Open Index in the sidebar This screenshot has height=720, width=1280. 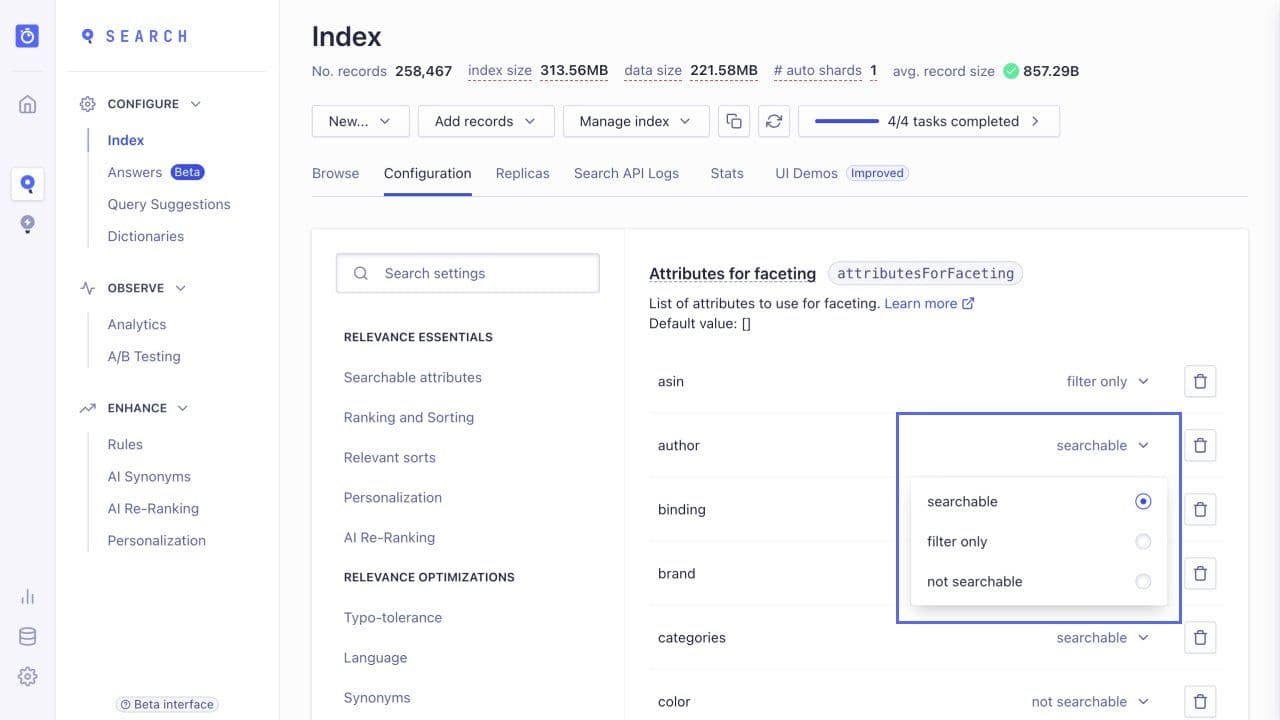(126, 140)
